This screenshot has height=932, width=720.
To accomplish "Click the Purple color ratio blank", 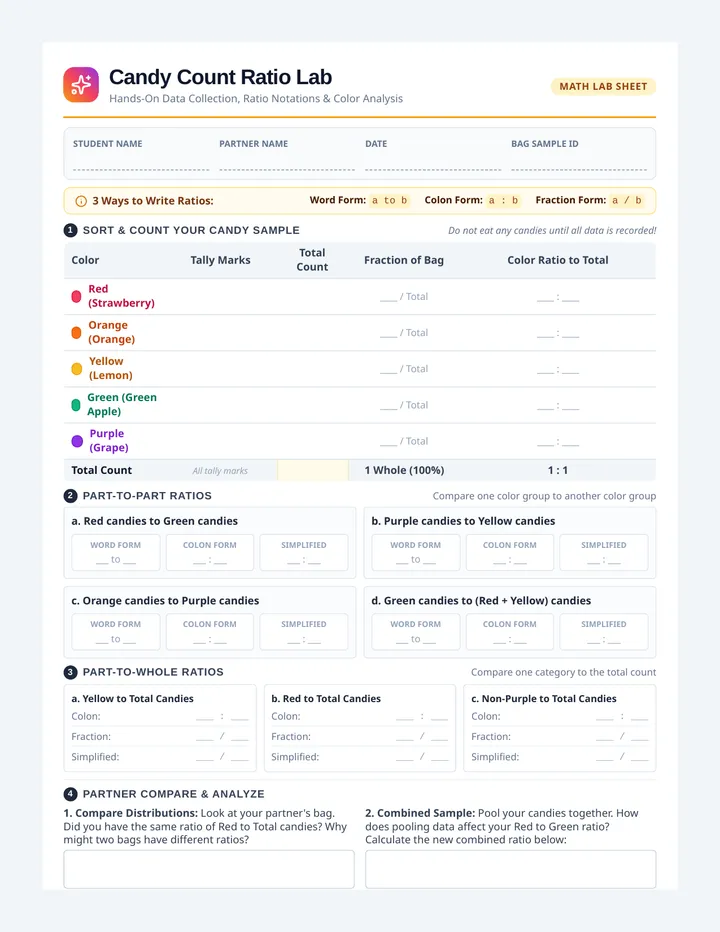I will [558, 442].
